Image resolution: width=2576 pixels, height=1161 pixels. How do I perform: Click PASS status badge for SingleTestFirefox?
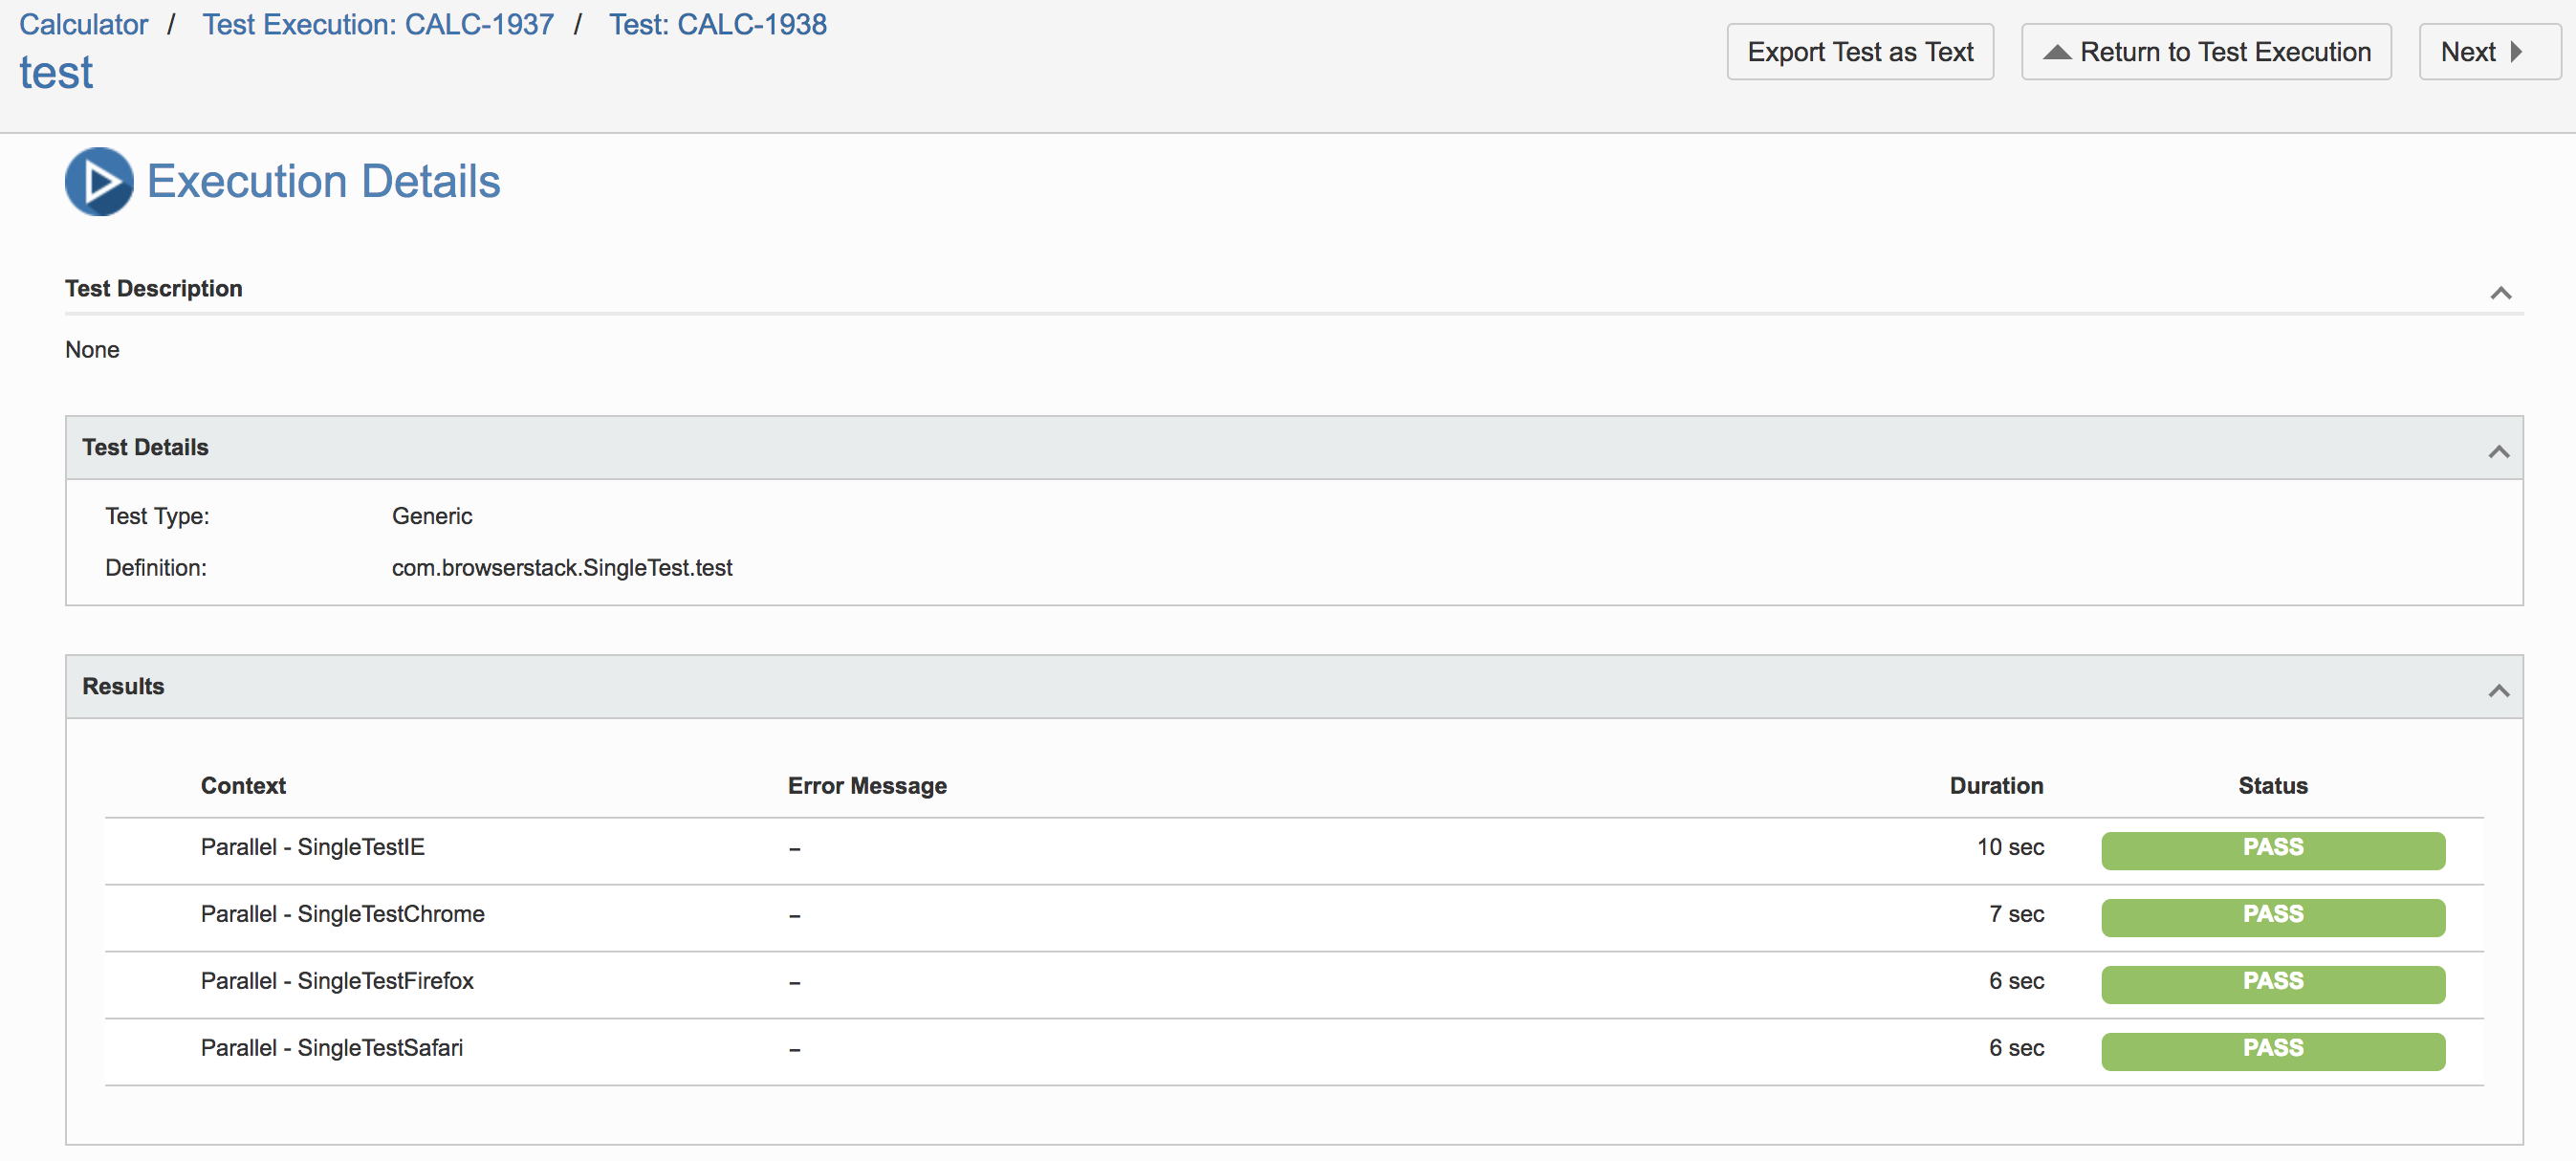click(2272, 984)
